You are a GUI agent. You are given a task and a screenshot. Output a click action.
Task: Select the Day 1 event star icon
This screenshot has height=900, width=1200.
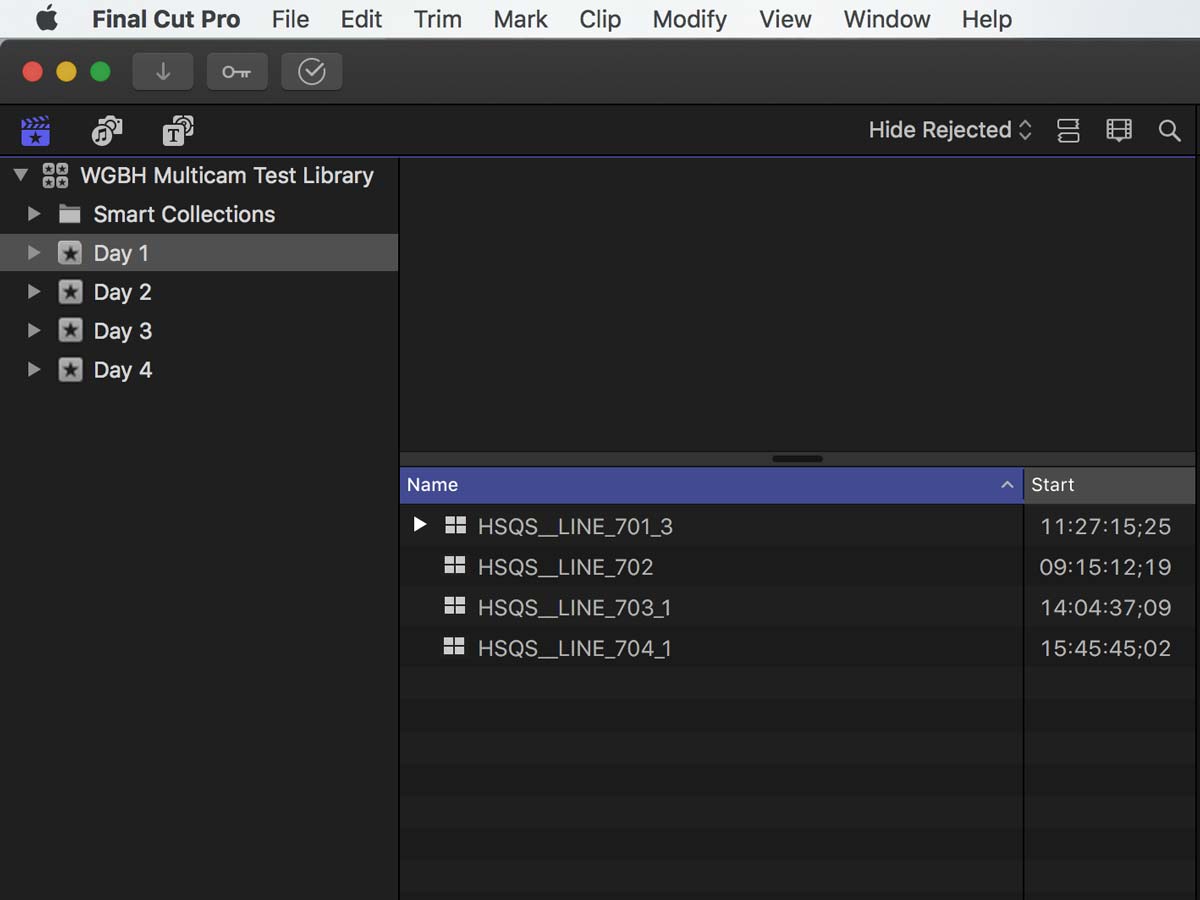click(x=70, y=253)
